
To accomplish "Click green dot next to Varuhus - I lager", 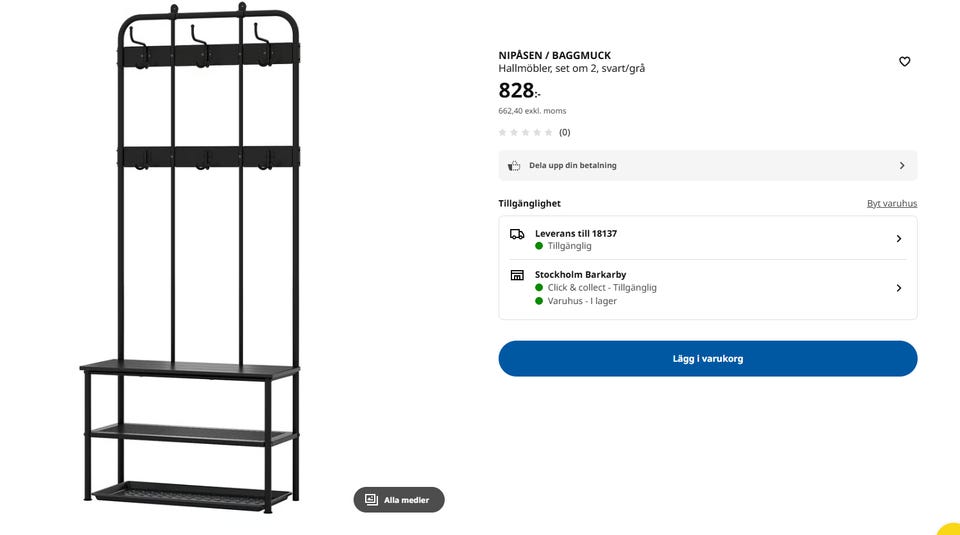I will [539, 301].
